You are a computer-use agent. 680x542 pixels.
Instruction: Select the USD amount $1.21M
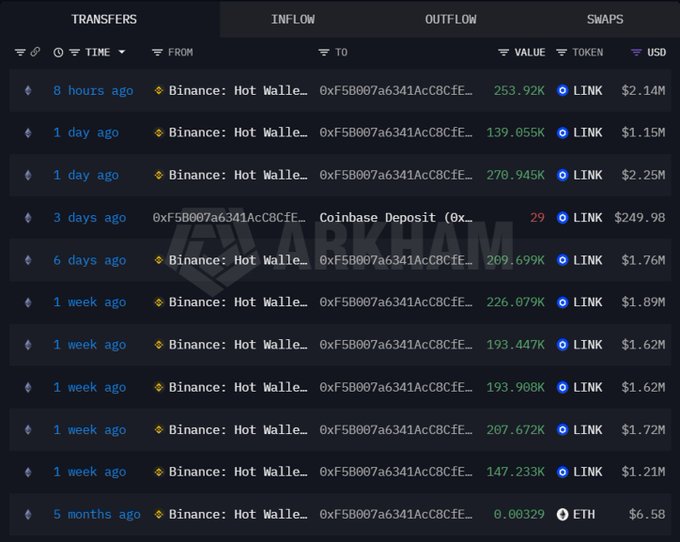pos(643,472)
